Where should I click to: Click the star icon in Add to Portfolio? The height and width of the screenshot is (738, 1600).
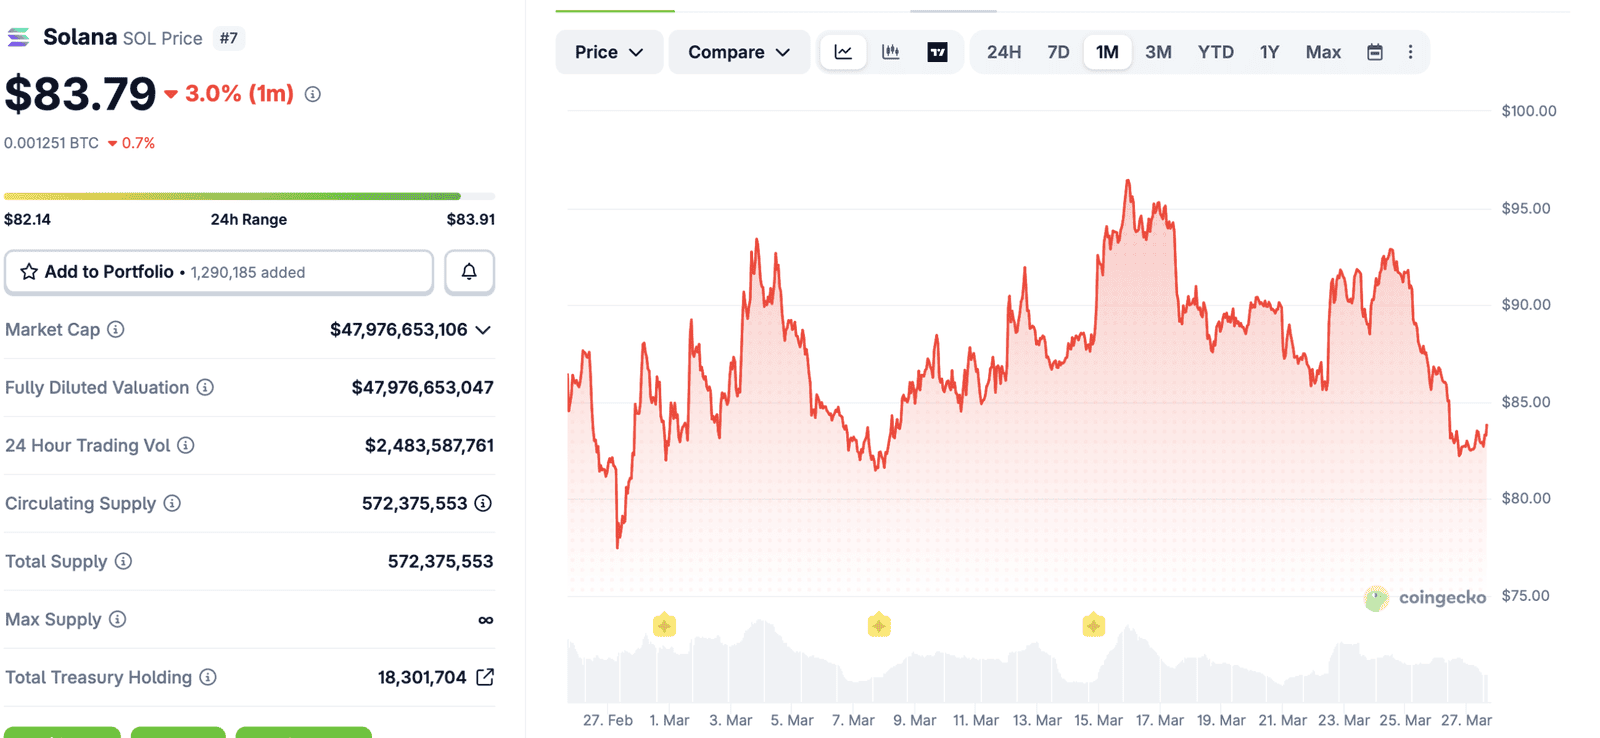tap(29, 272)
